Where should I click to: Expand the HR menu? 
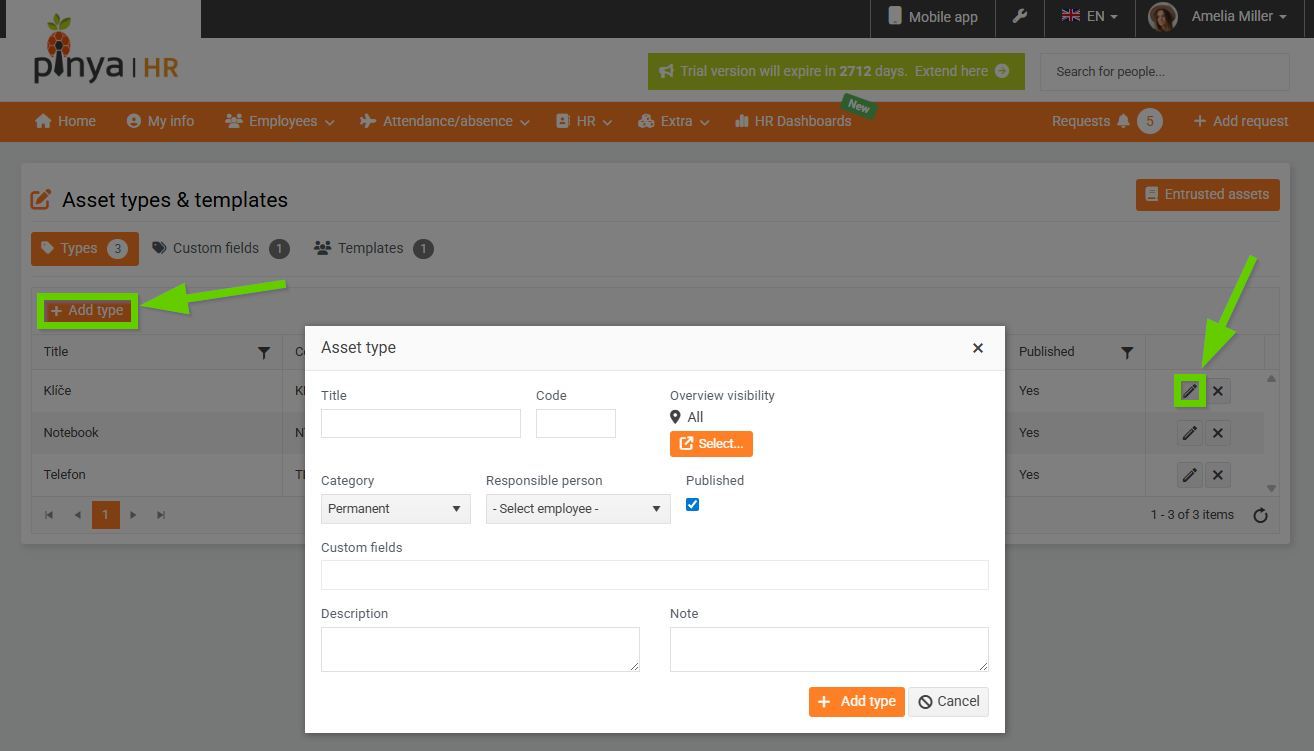(584, 121)
